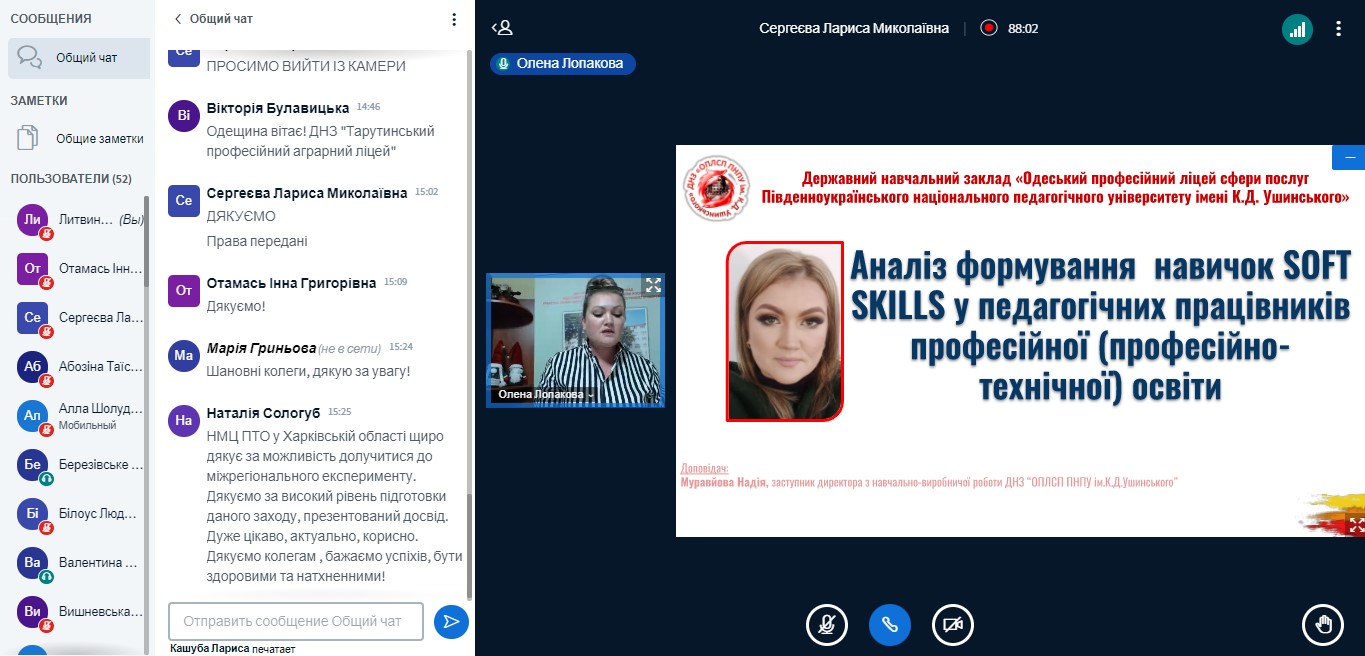Click the red recording indicator
Image resolution: width=1365 pixels, height=656 pixels.
click(989, 28)
